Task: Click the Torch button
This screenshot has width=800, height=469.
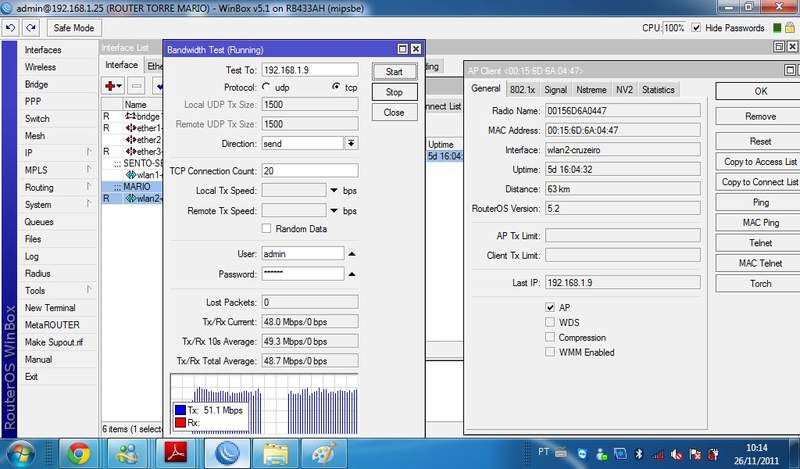Action: point(760,283)
